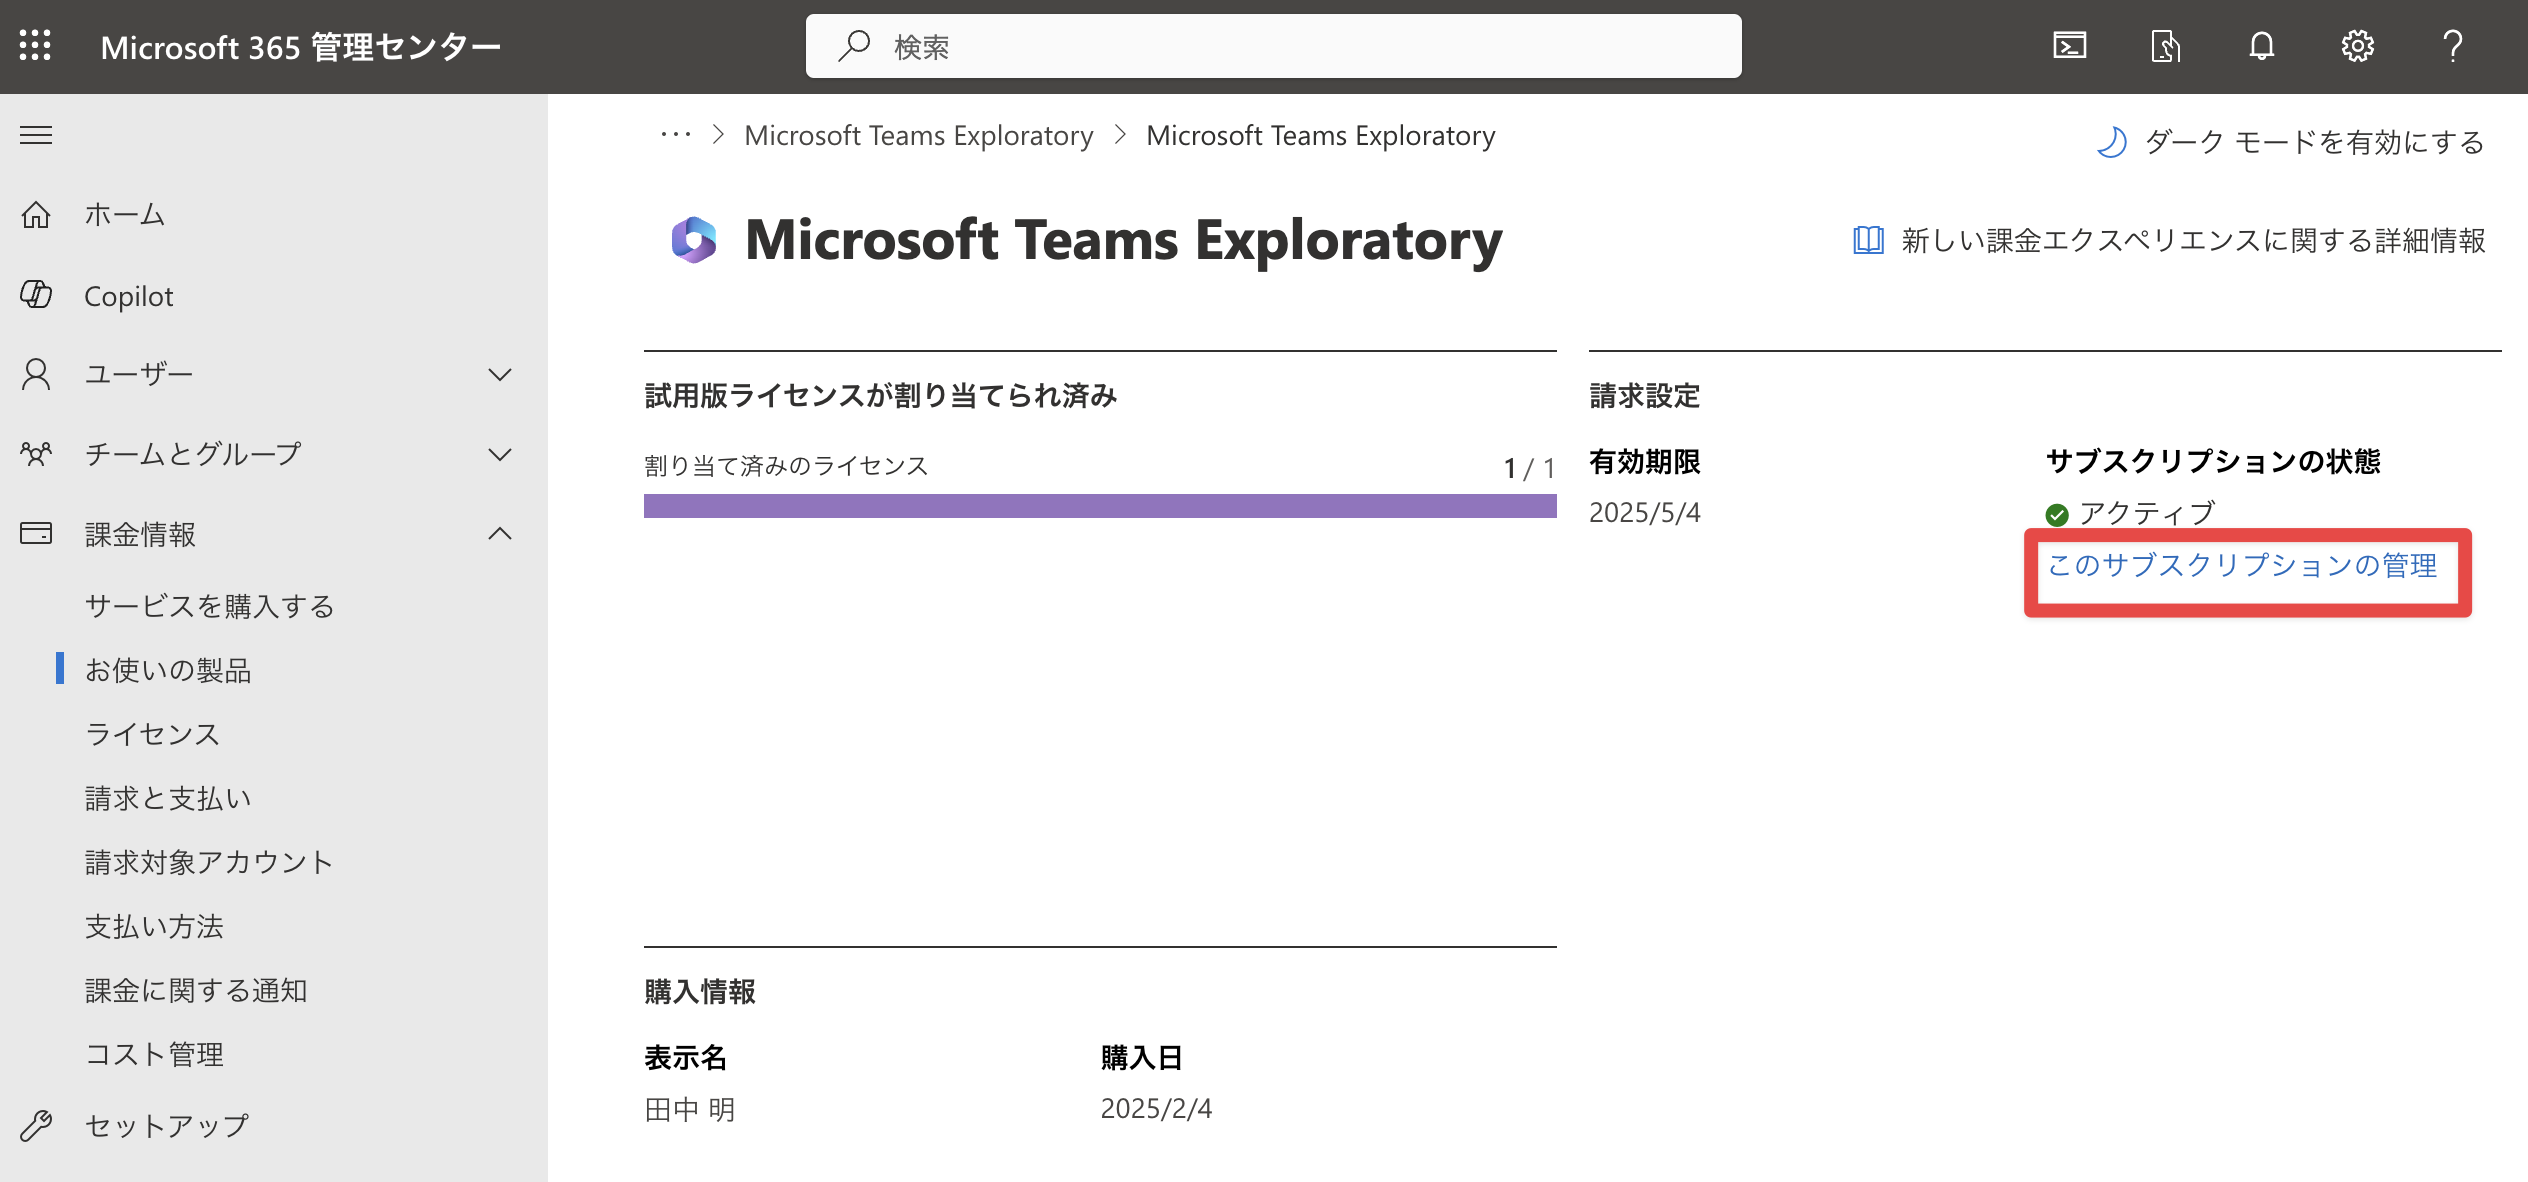
Task: Click the Microsoft 365 product logo
Action: coord(694,240)
